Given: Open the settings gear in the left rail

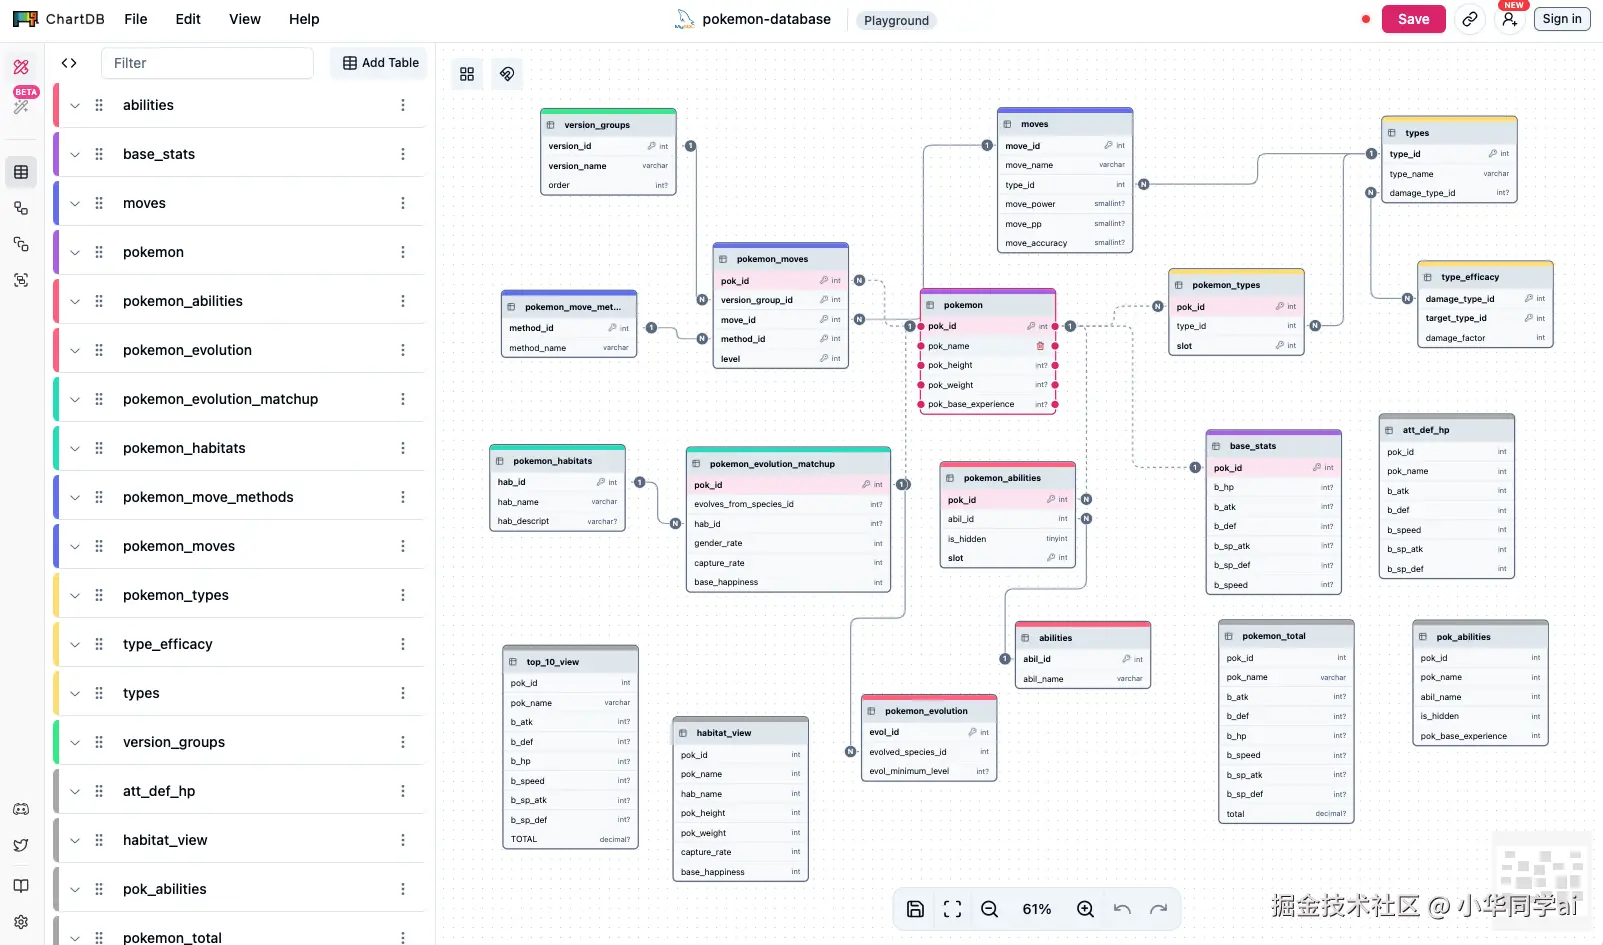Looking at the screenshot, I should (x=21, y=922).
